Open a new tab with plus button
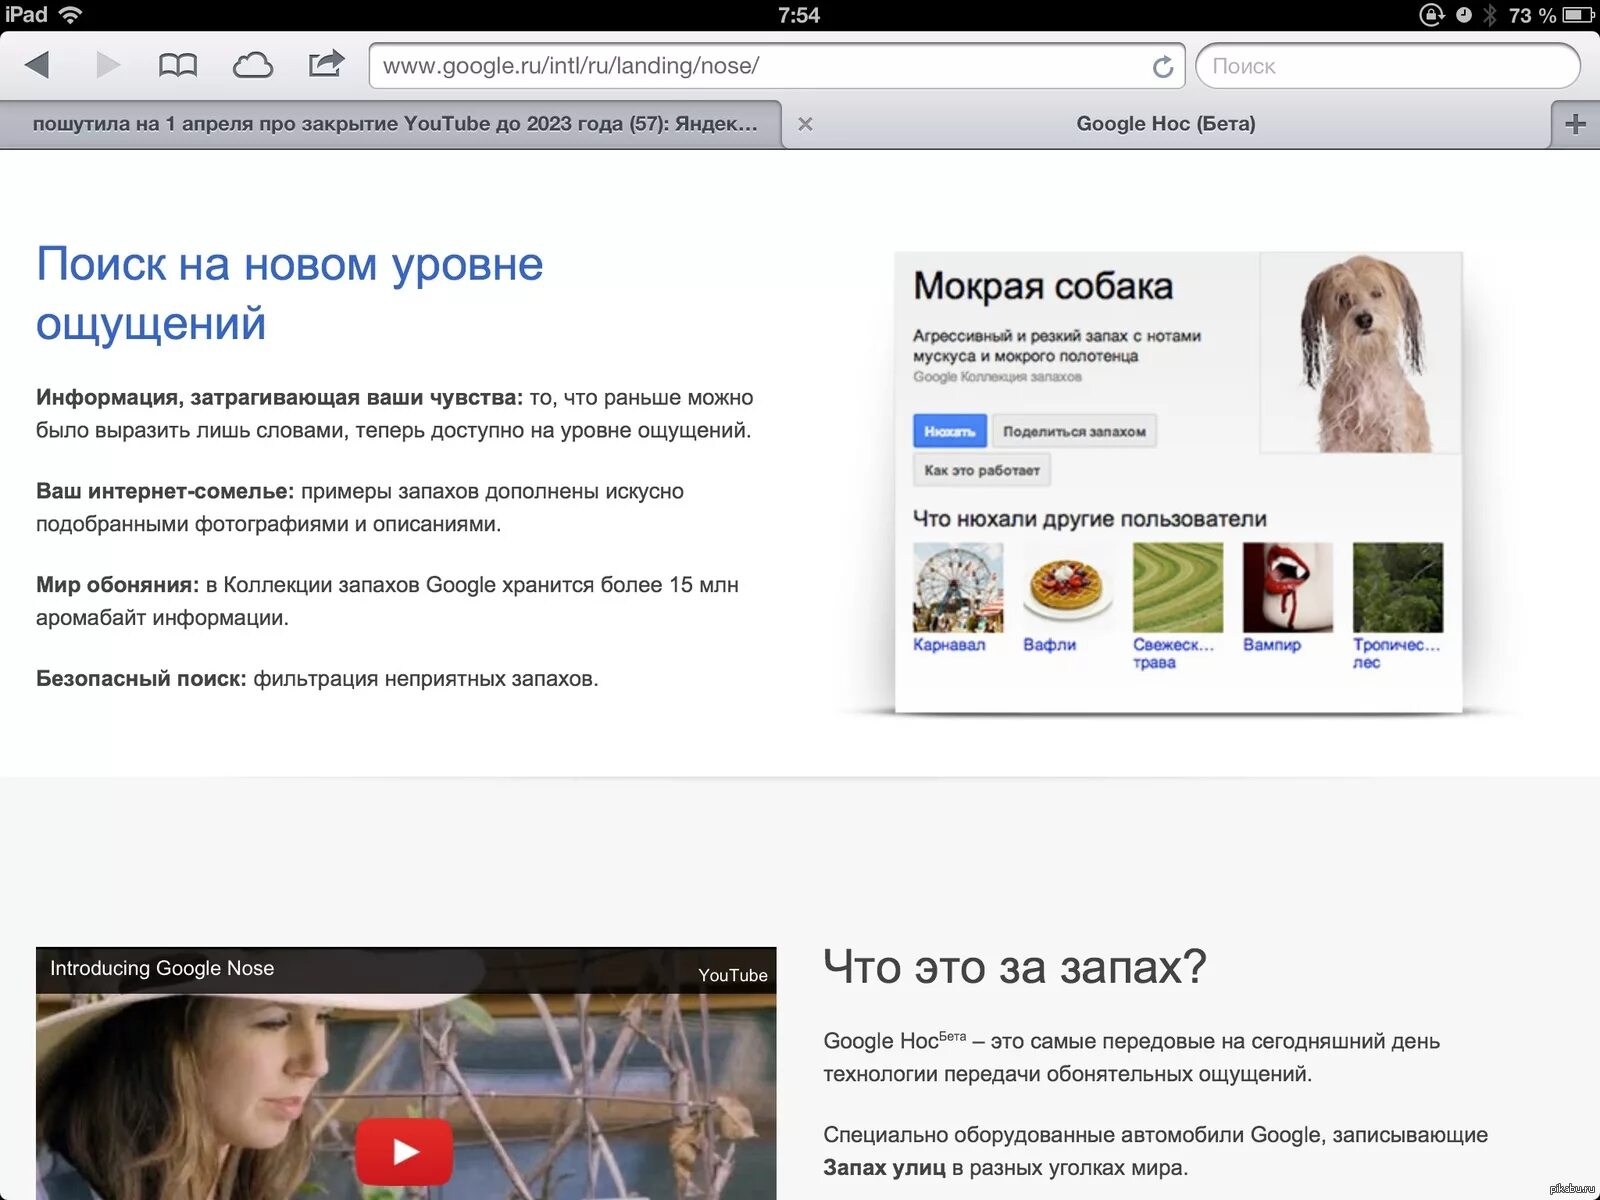This screenshot has width=1600, height=1200. (x=1575, y=124)
